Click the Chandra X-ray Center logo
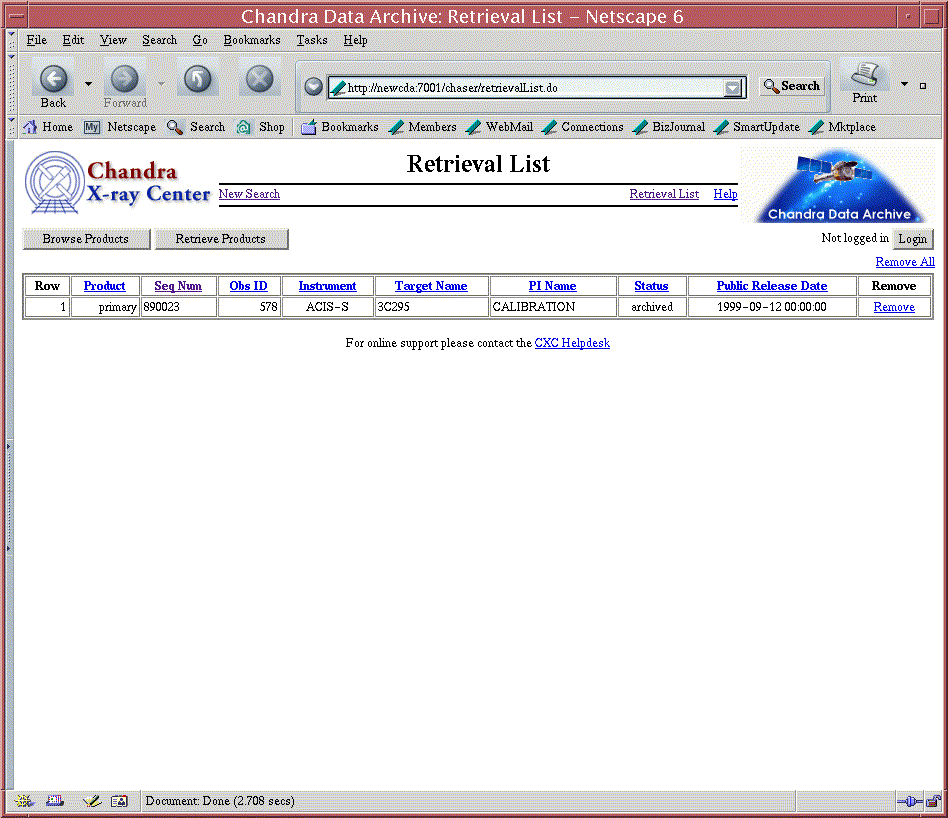The image size is (948, 818). (x=117, y=183)
